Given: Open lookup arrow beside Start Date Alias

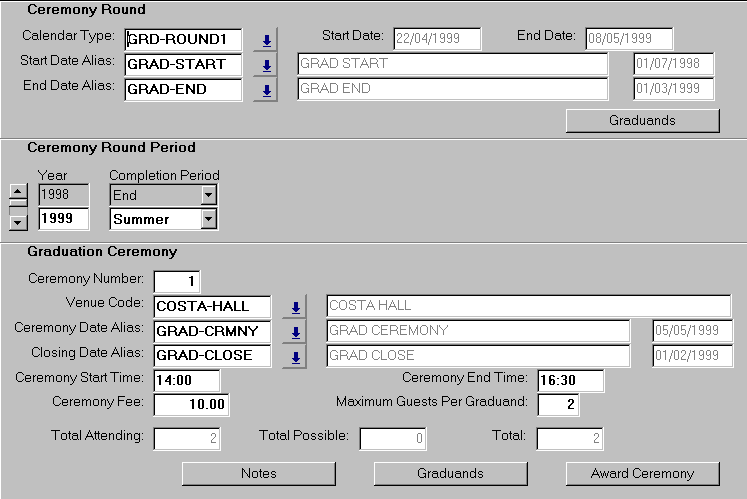Looking at the screenshot, I should pos(266,65).
